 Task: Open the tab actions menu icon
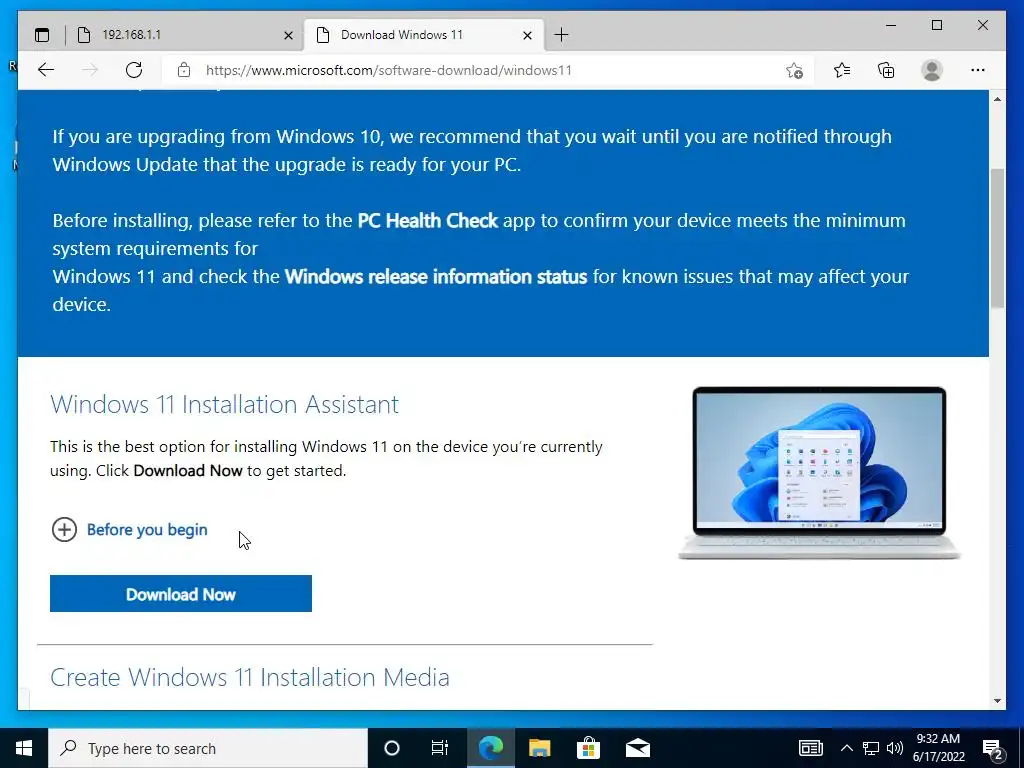42,35
